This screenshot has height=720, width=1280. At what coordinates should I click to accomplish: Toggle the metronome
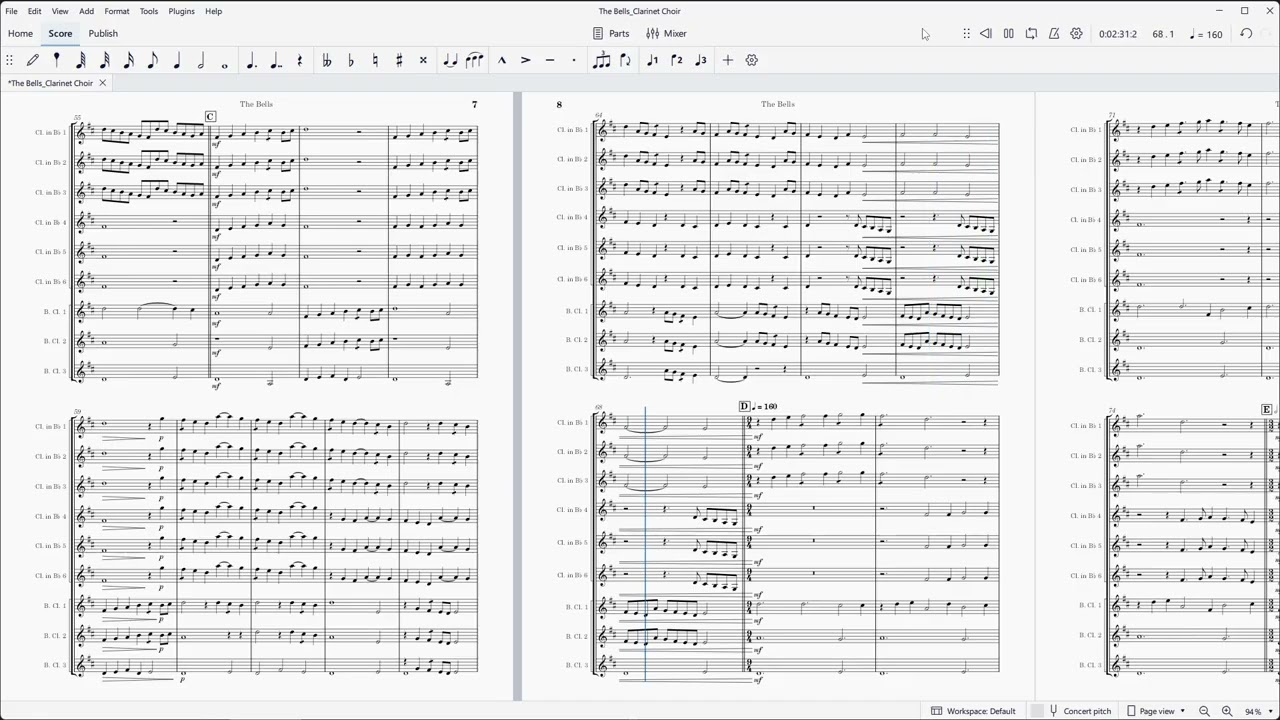1054,34
